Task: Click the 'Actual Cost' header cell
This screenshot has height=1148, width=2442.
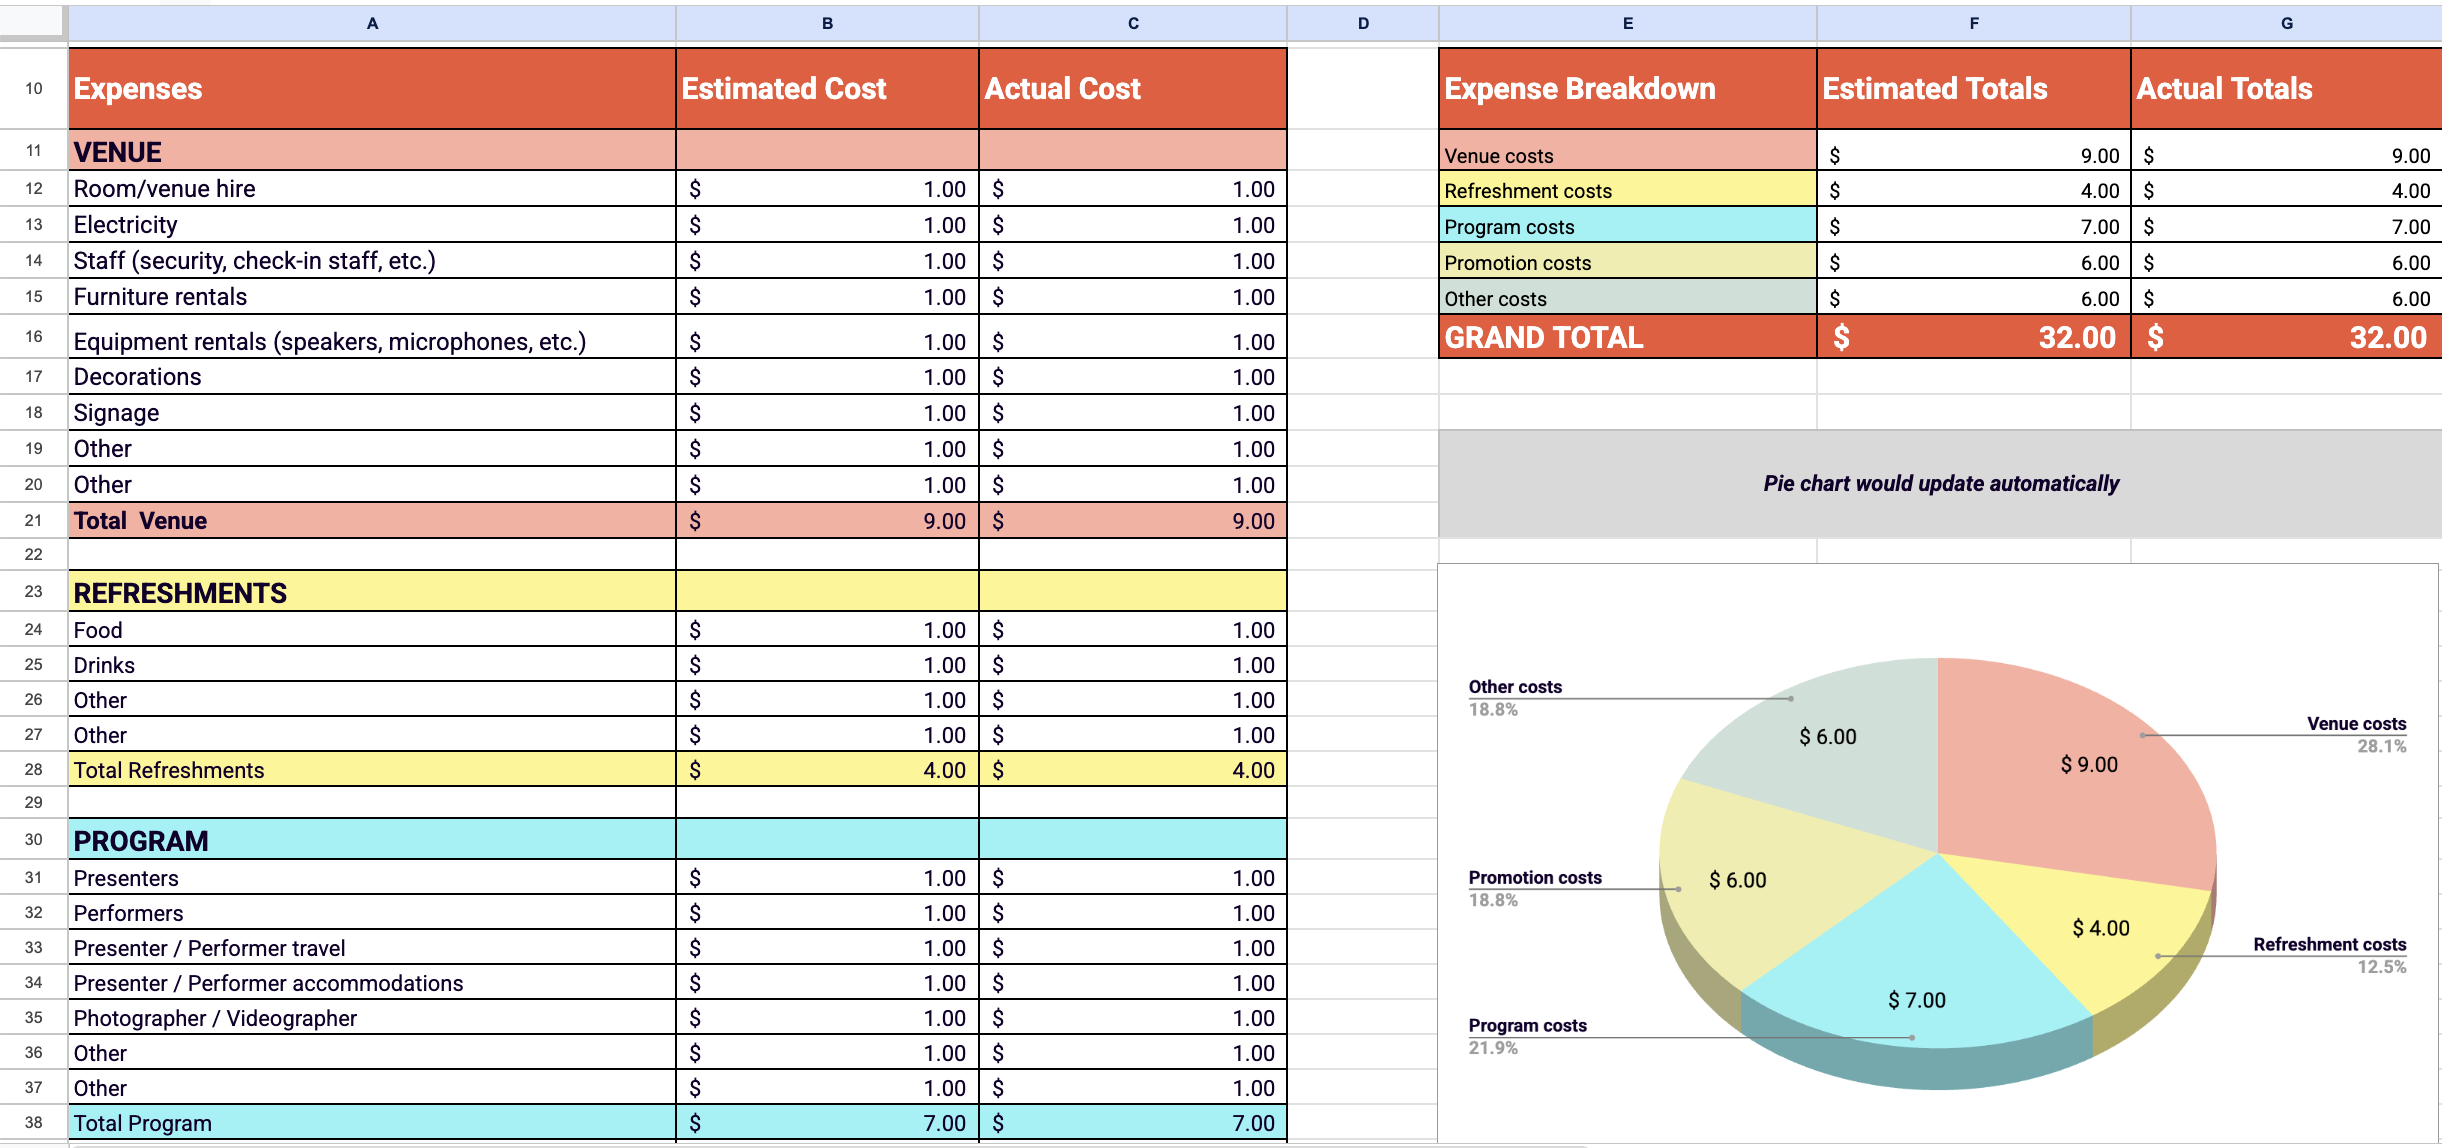Action: 1133,89
